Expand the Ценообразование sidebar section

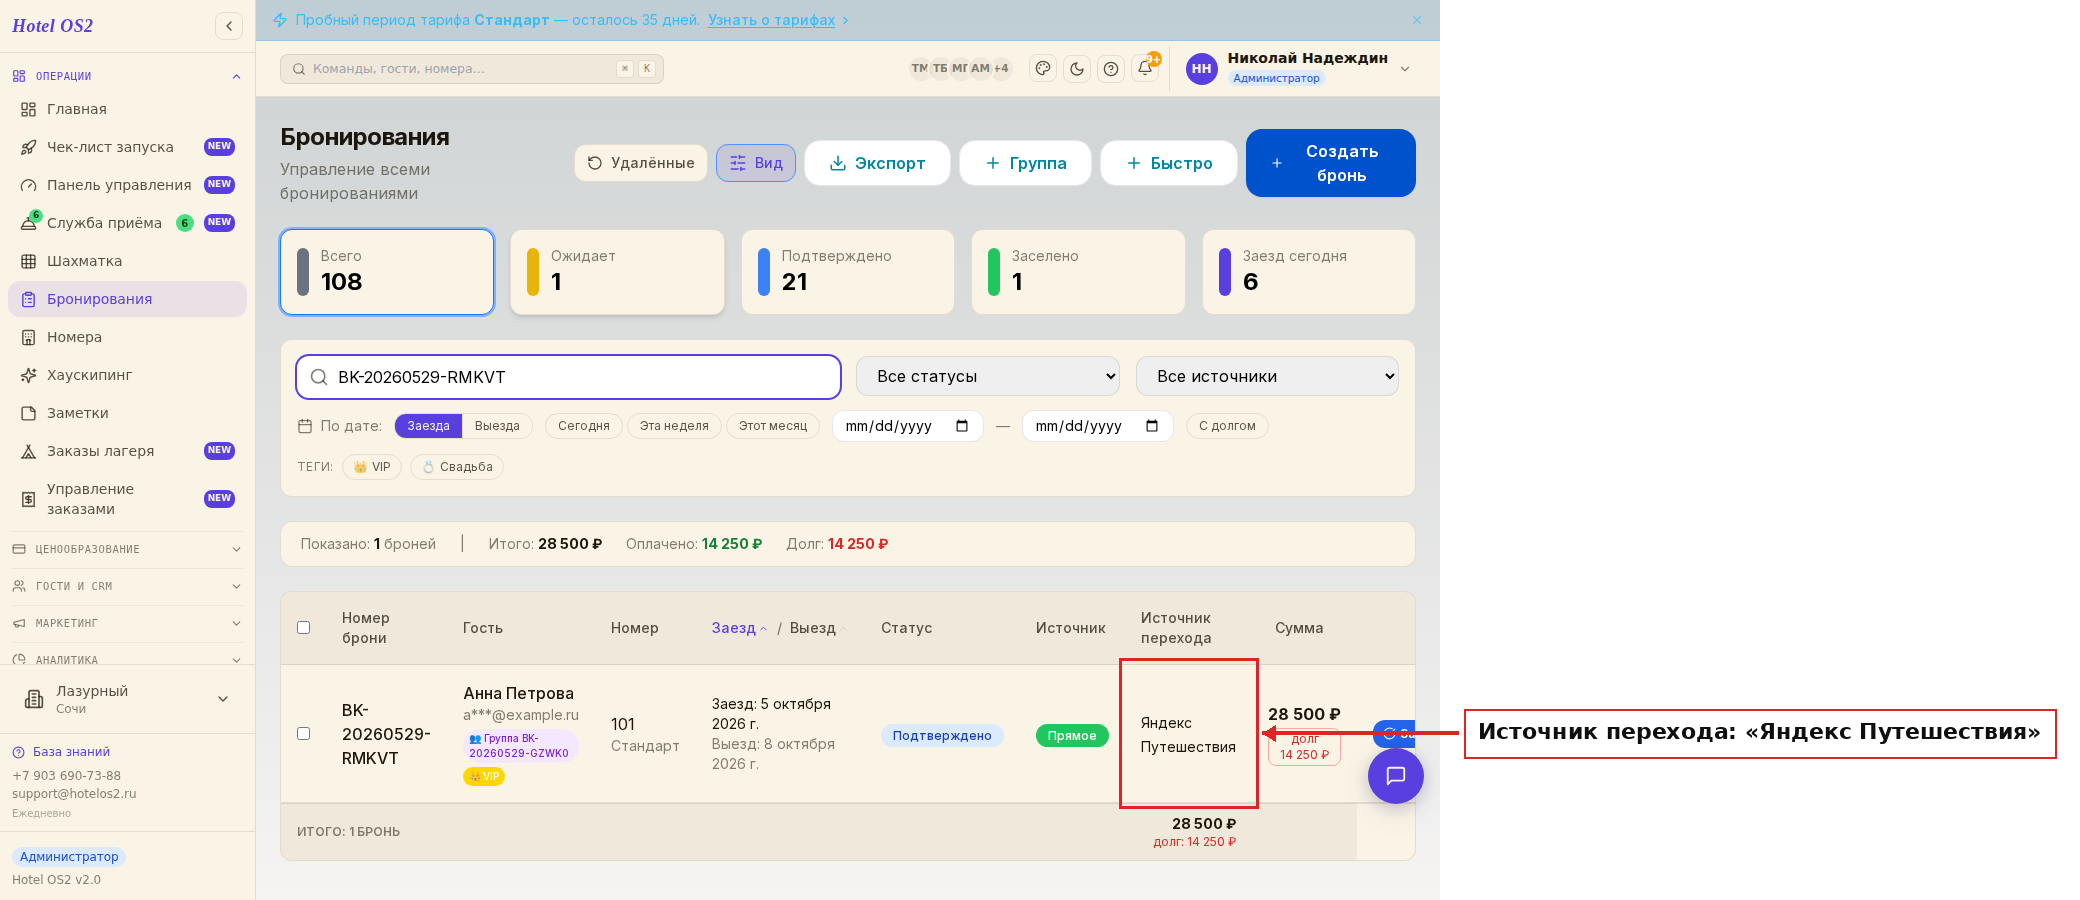pos(127,549)
